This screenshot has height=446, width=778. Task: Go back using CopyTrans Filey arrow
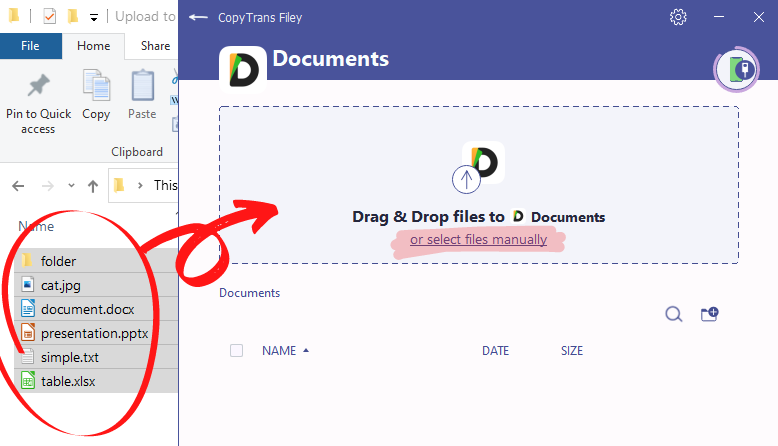(198, 17)
